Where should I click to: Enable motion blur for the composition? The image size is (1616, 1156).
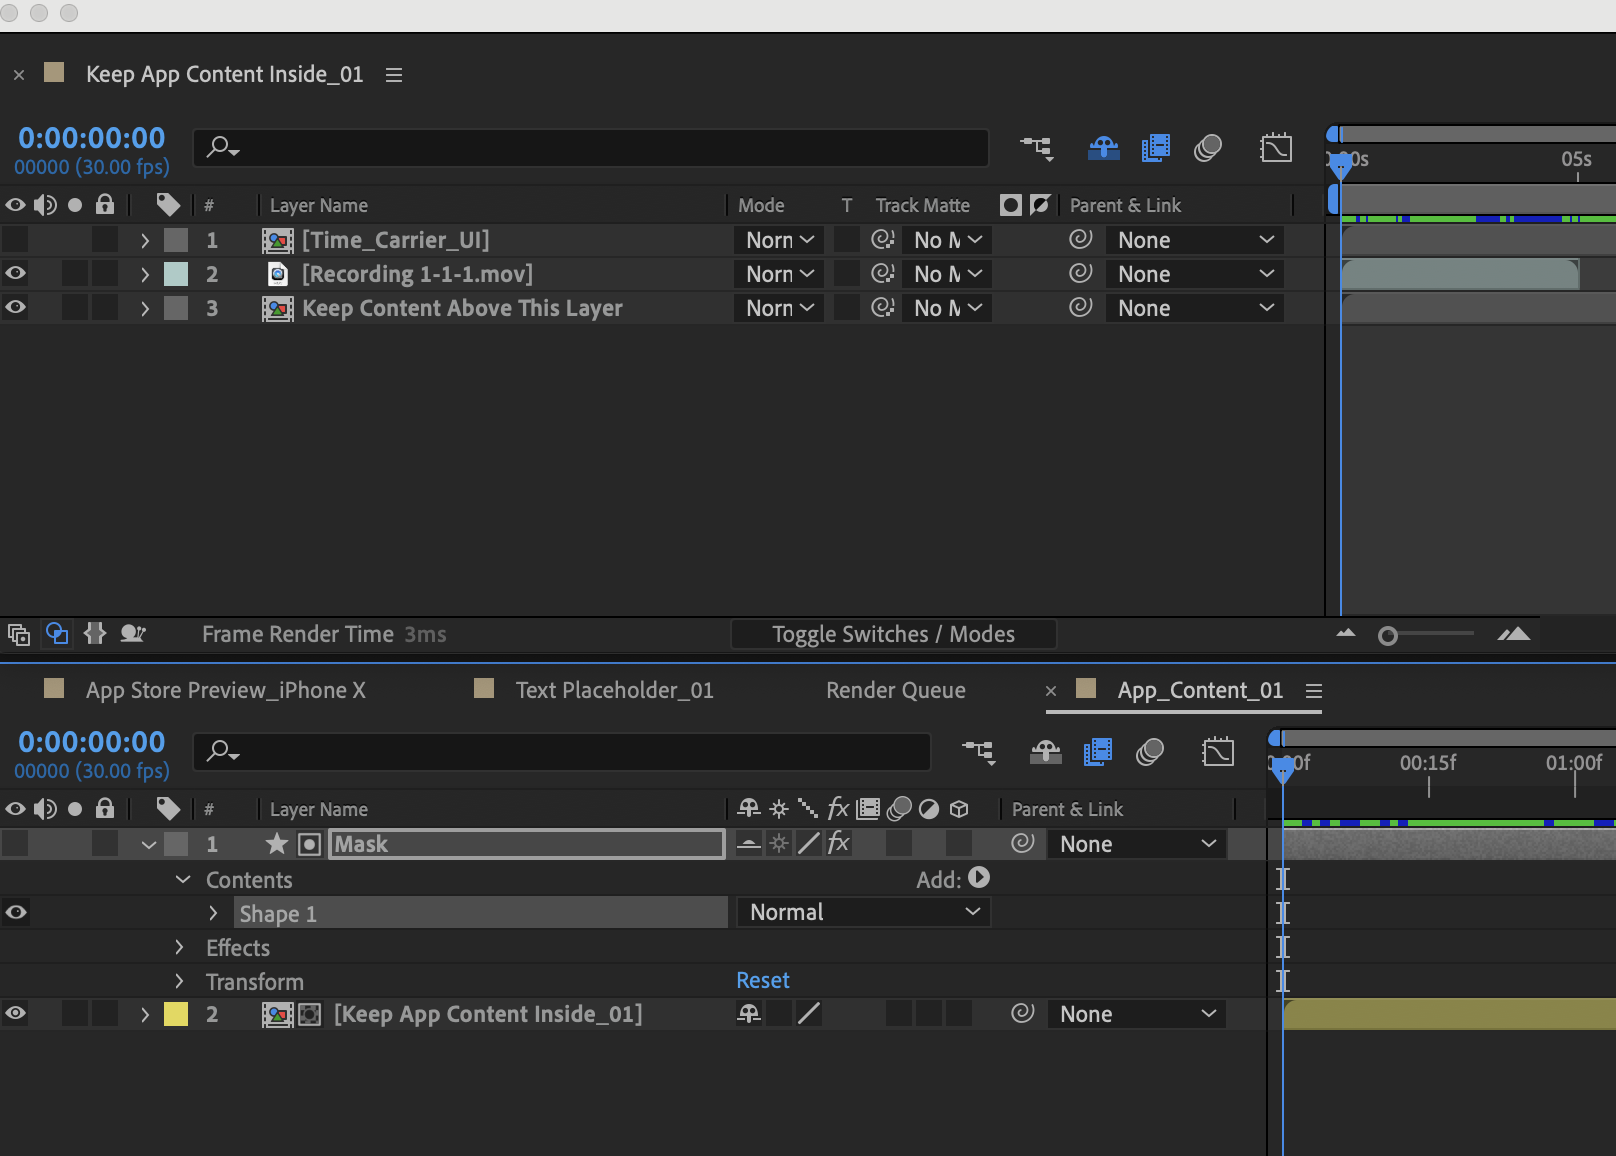tap(1207, 147)
